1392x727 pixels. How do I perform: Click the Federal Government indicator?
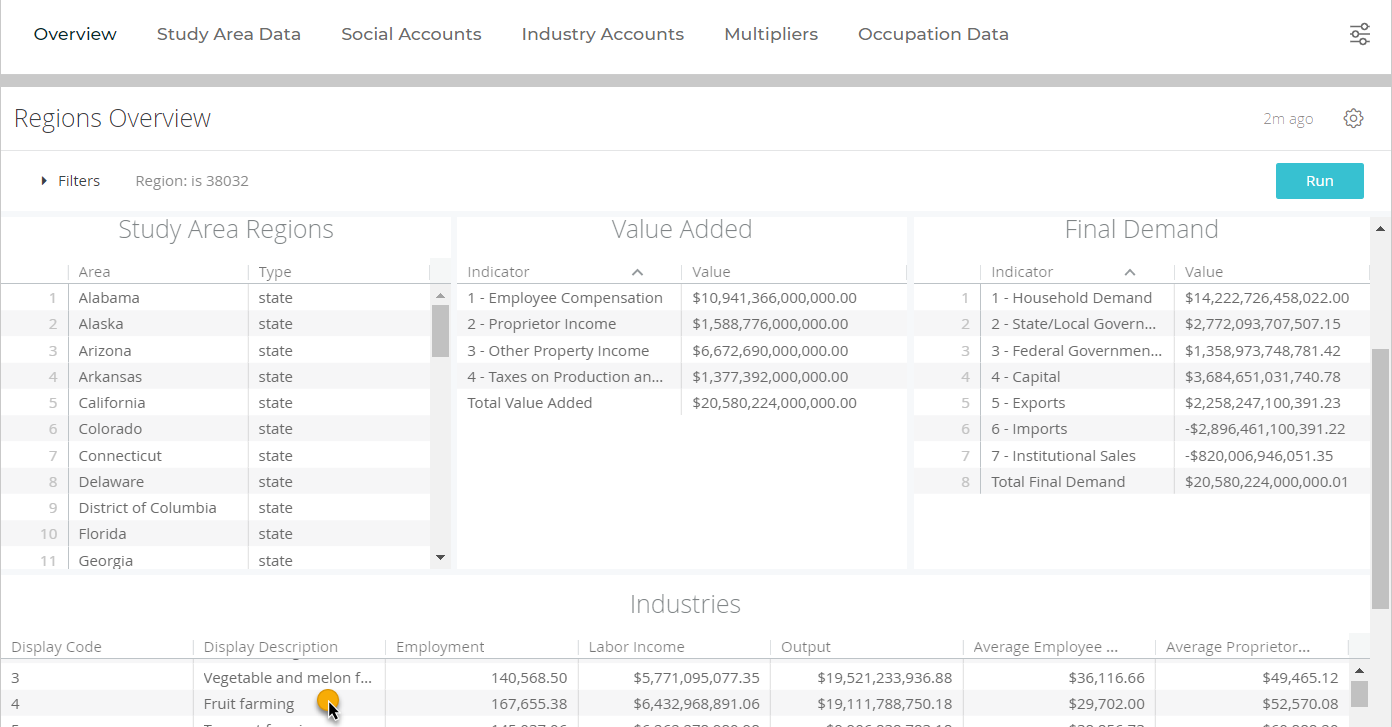coord(1077,351)
